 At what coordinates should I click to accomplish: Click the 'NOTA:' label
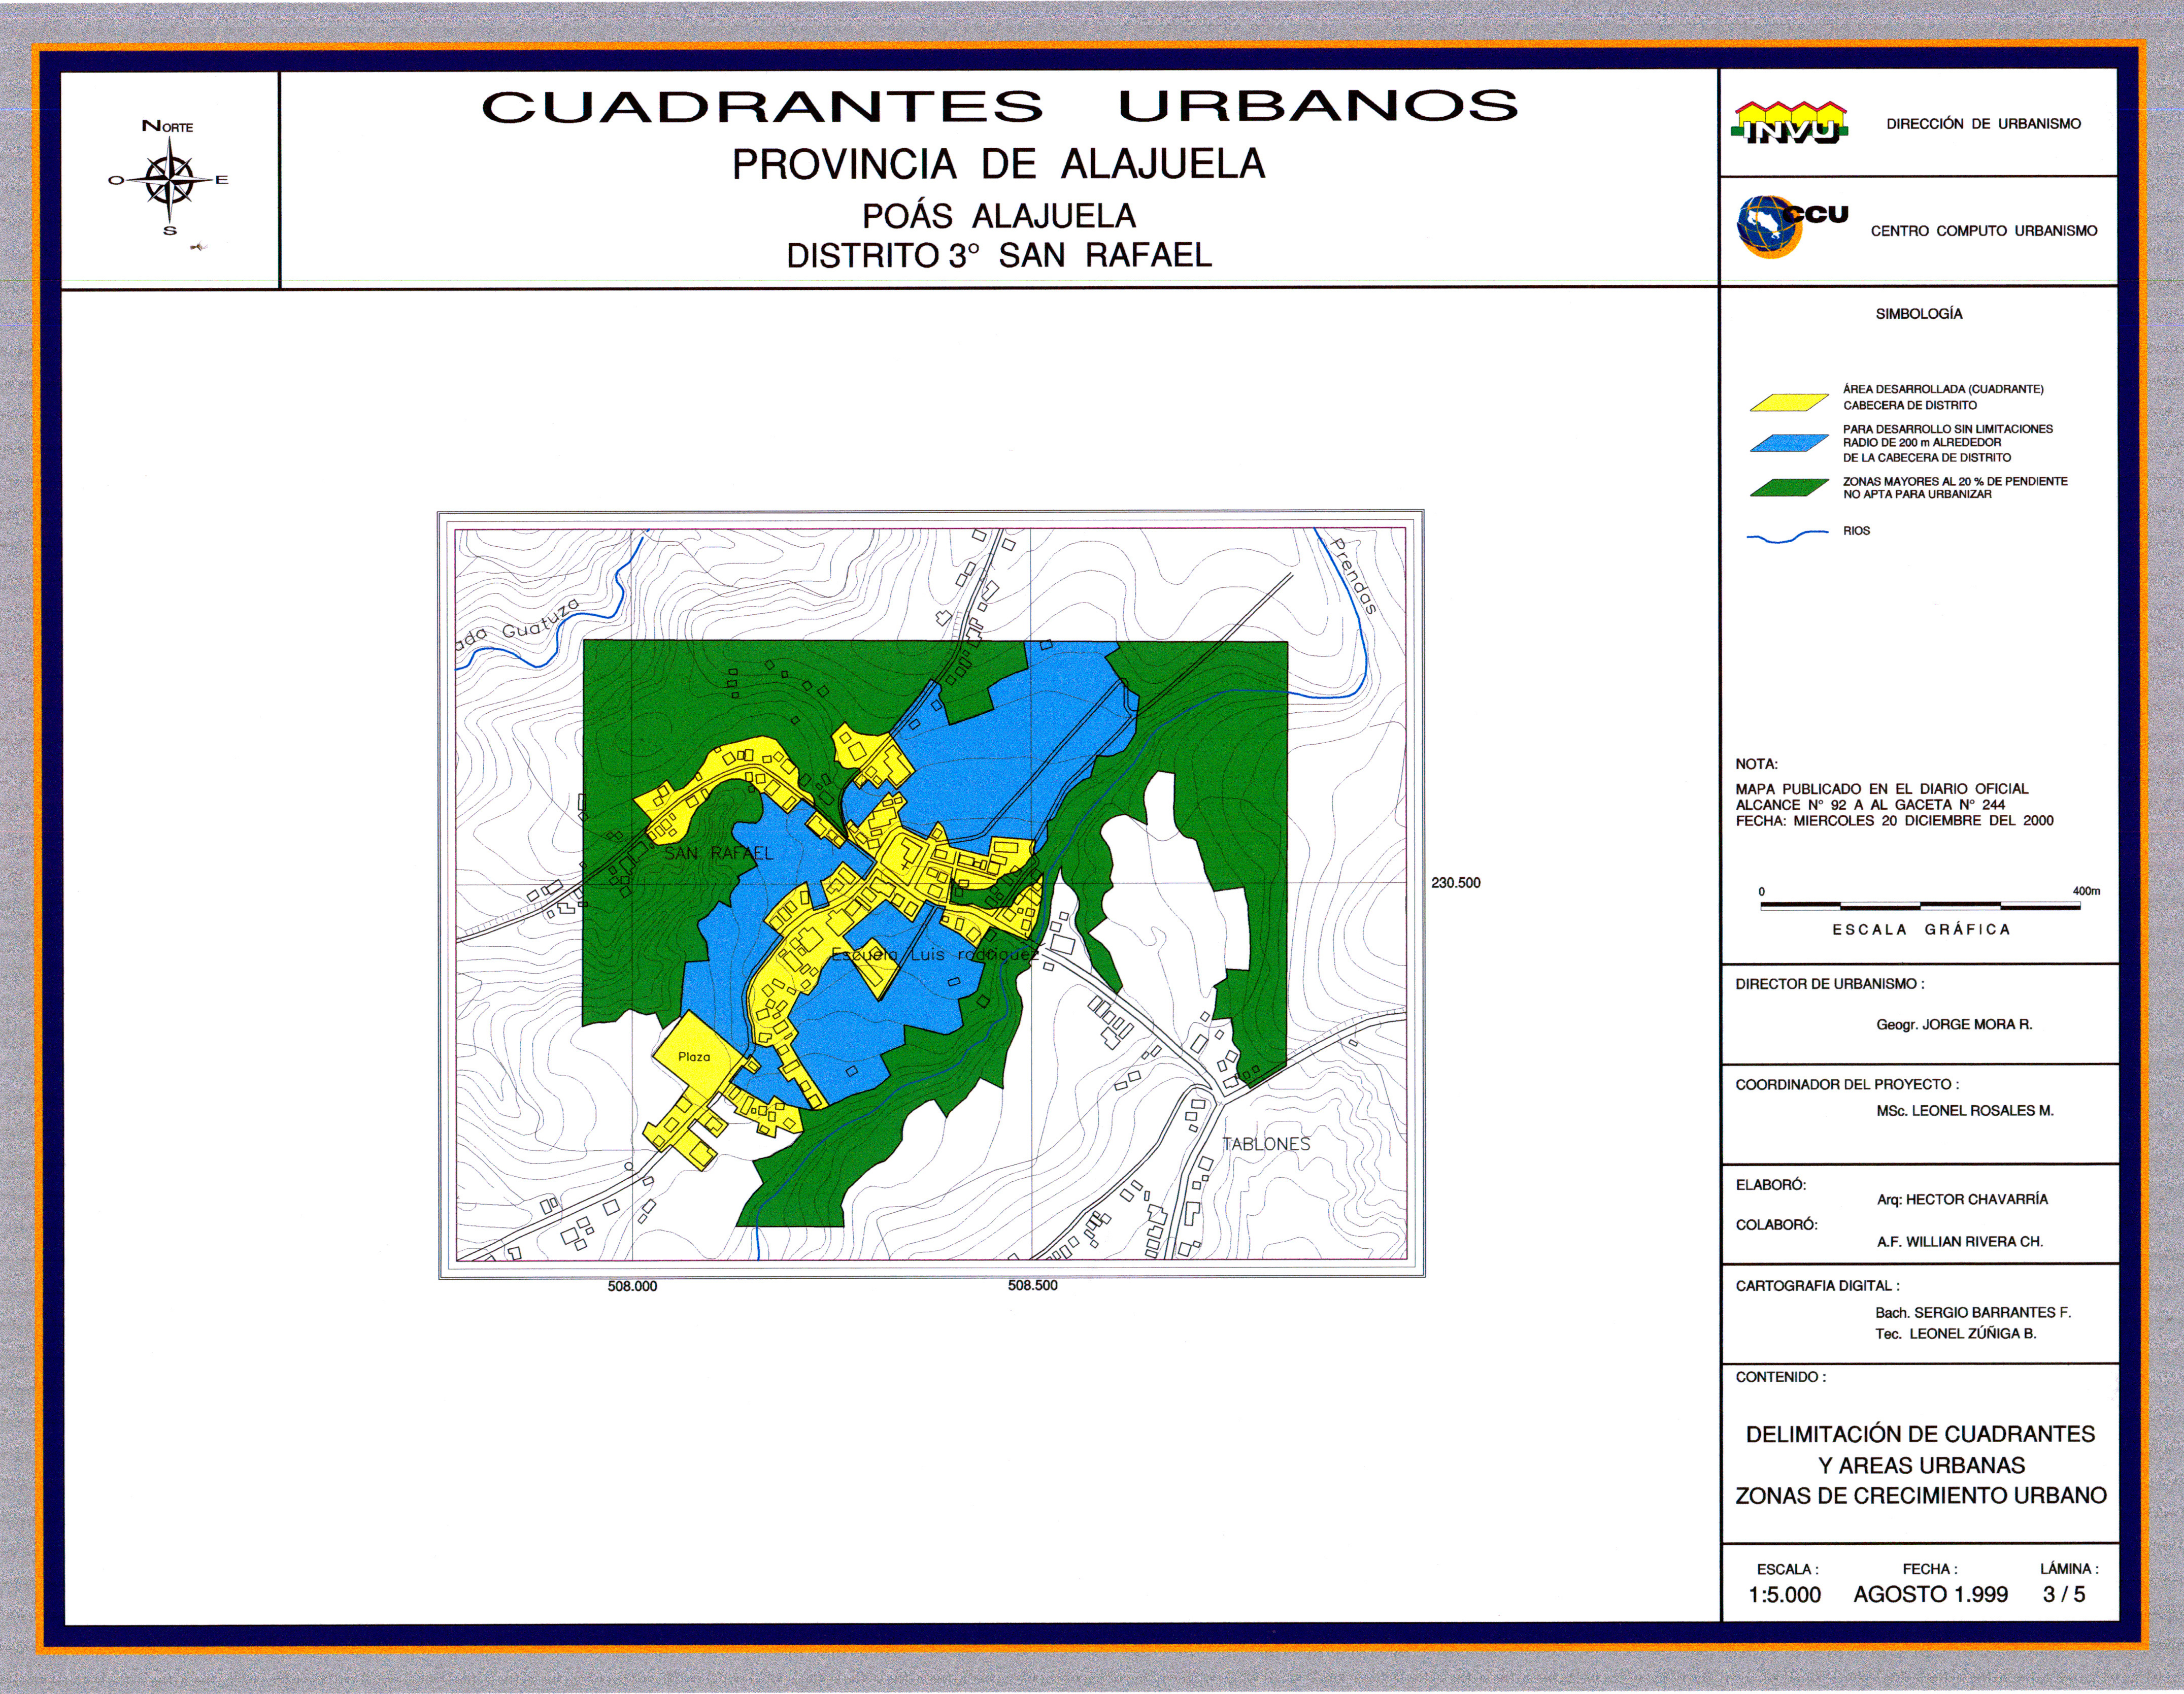(1757, 764)
